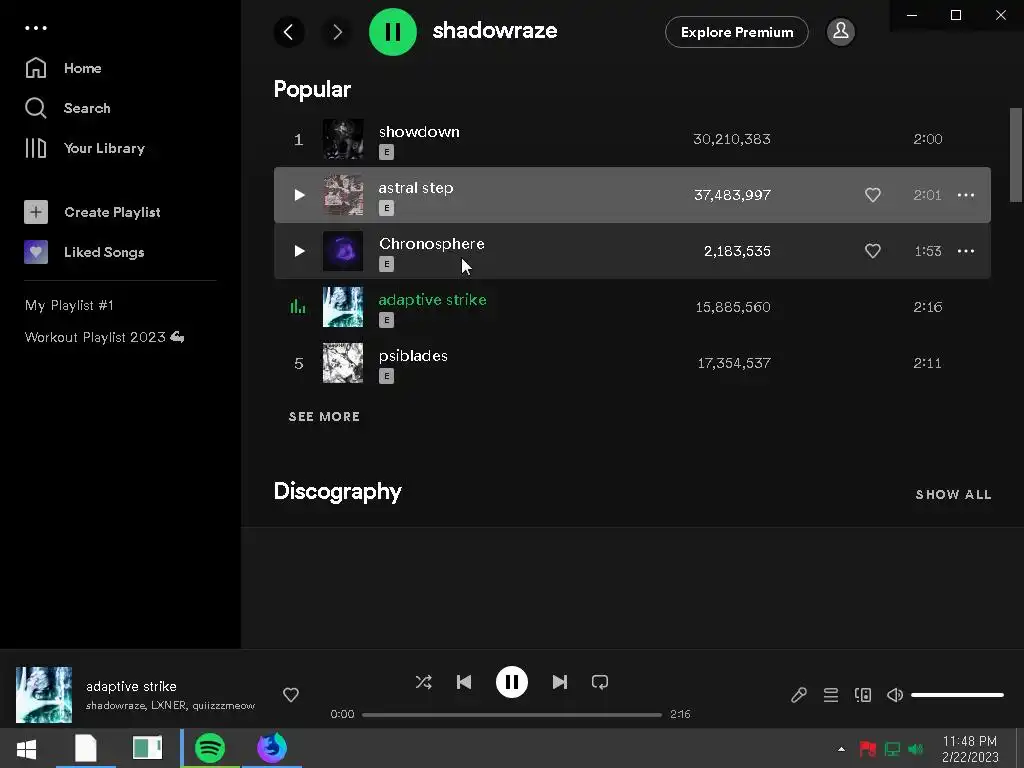Pause using the green header button

click(392, 31)
